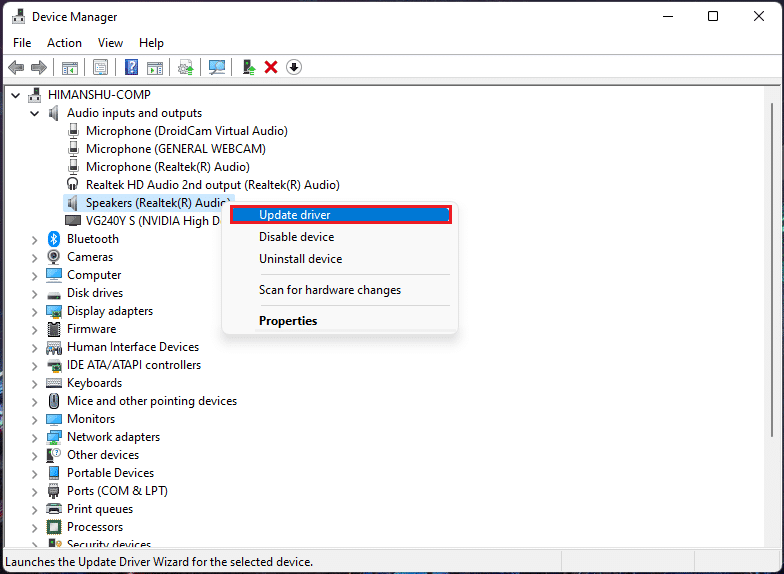Select Scan for hardware changes context entry

(340, 290)
